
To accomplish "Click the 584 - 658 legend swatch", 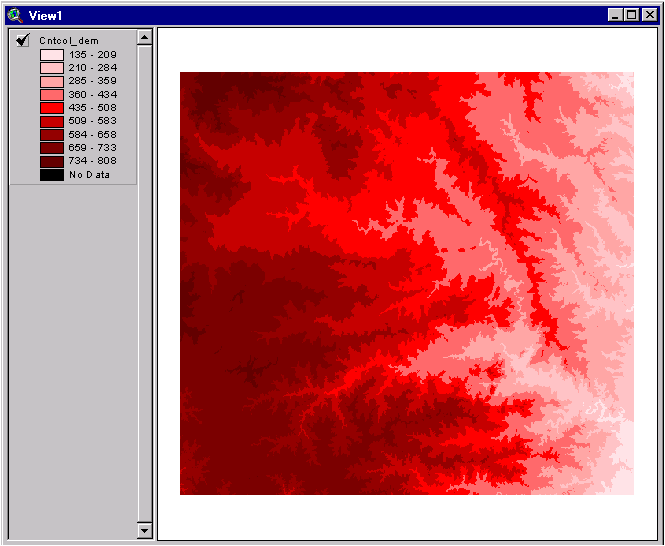I will (x=51, y=134).
